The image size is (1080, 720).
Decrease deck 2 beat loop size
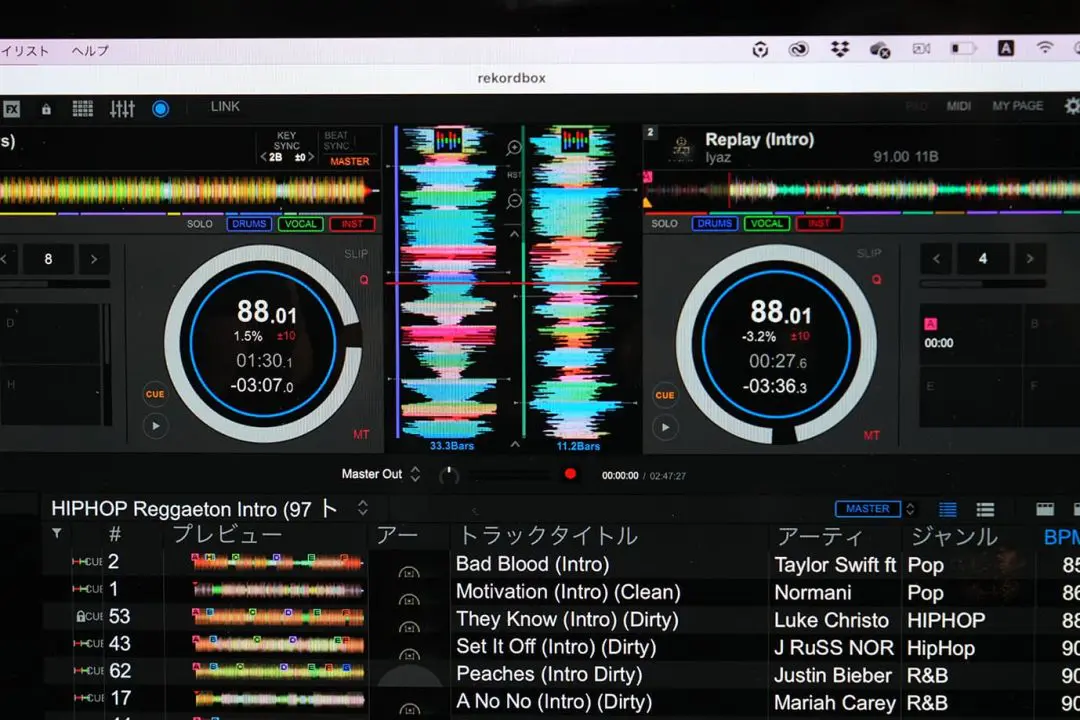[936, 259]
